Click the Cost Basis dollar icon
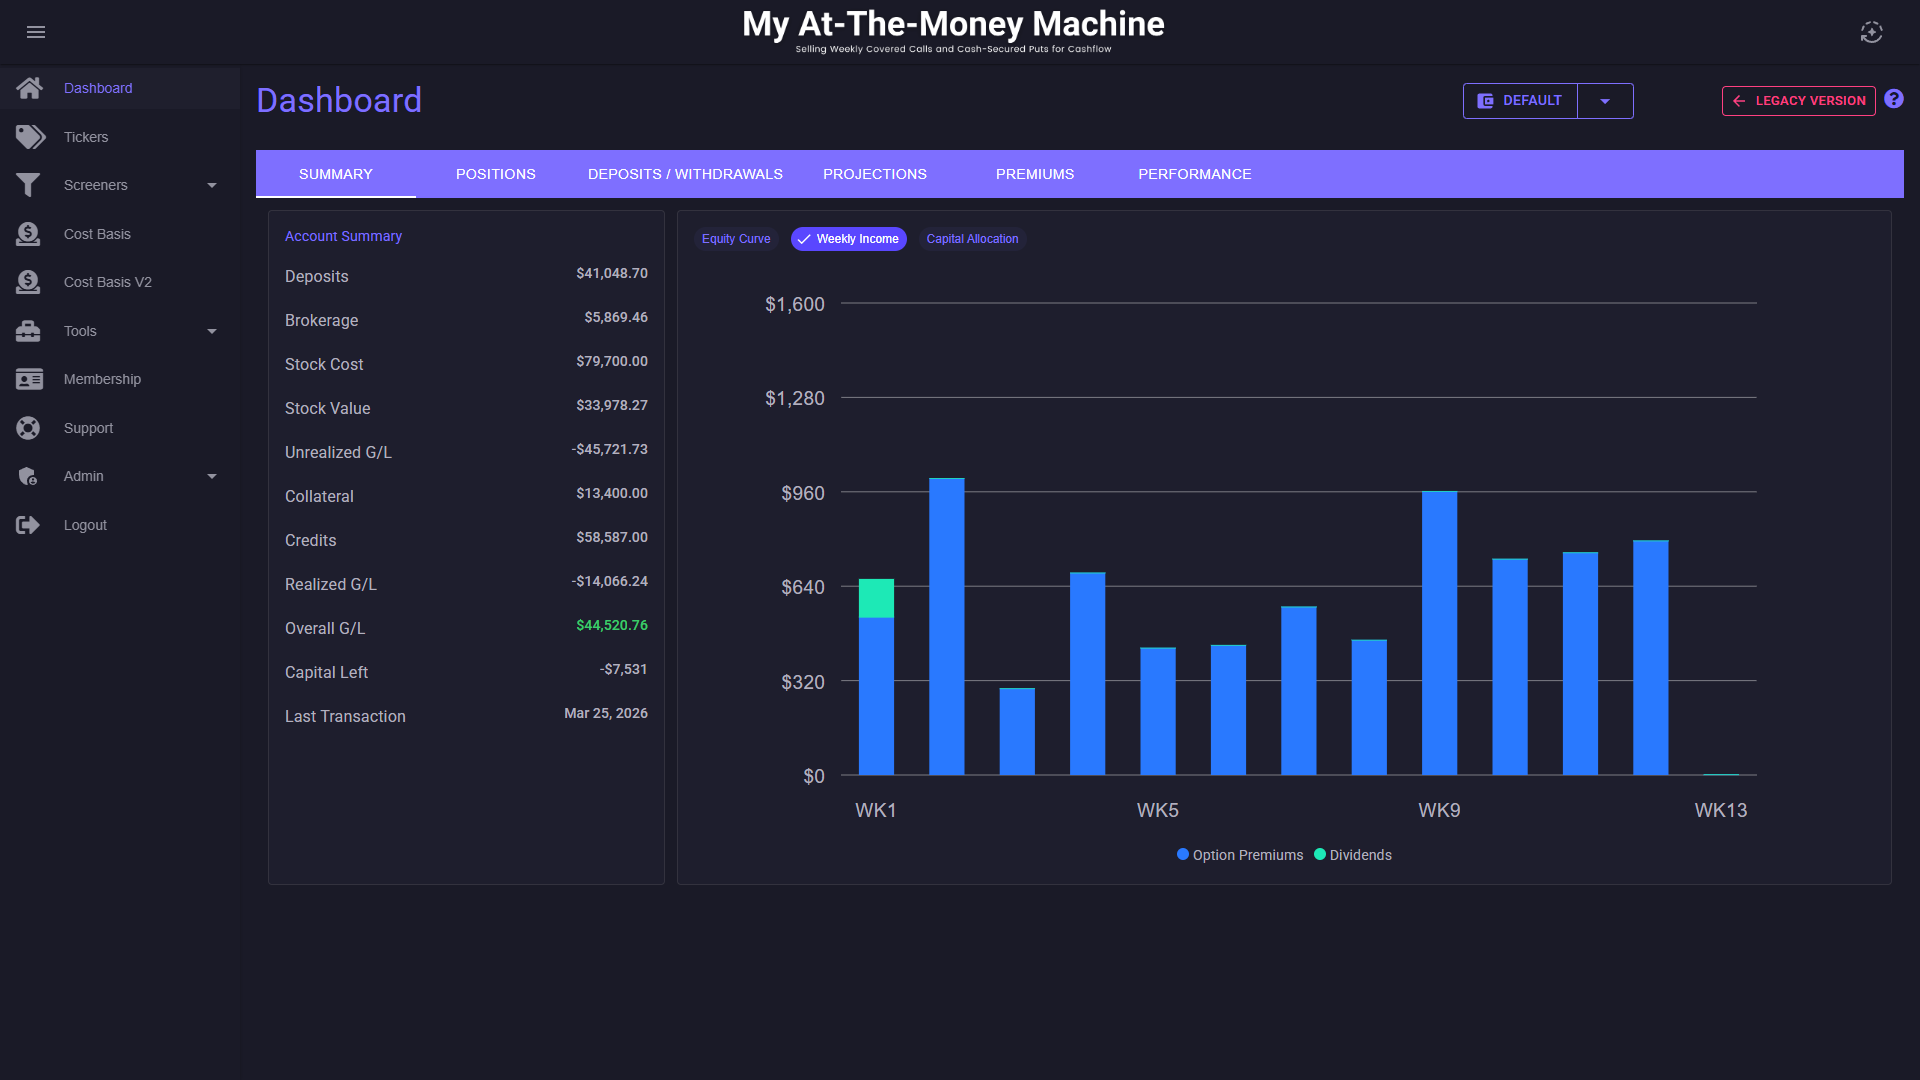 [x=28, y=234]
